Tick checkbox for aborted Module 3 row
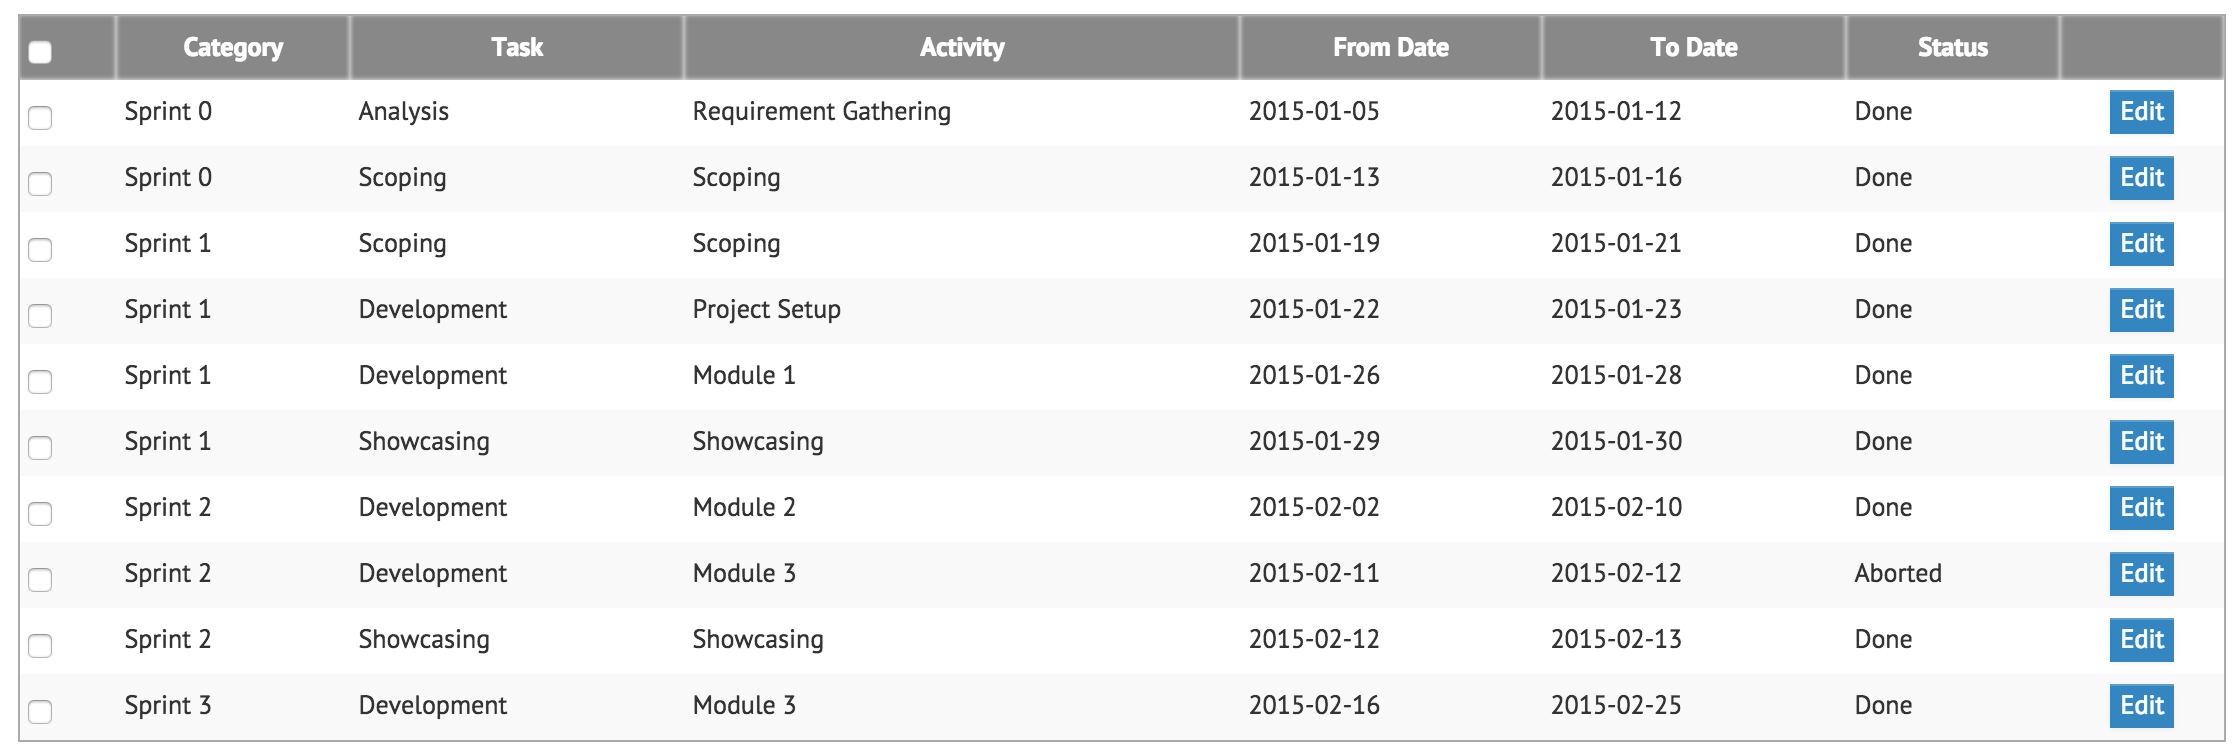Image resolution: width=2238 pixels, height=754 pixels. [40, 580]
